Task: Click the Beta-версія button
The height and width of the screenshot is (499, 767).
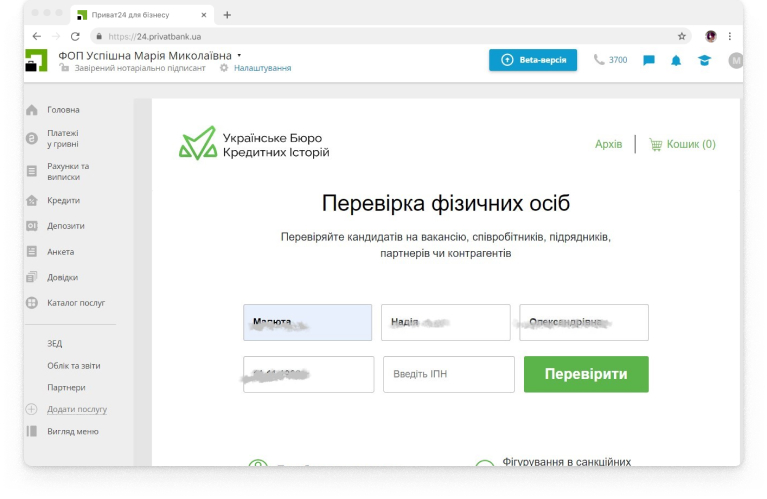Action: click(x=533, y=60)
